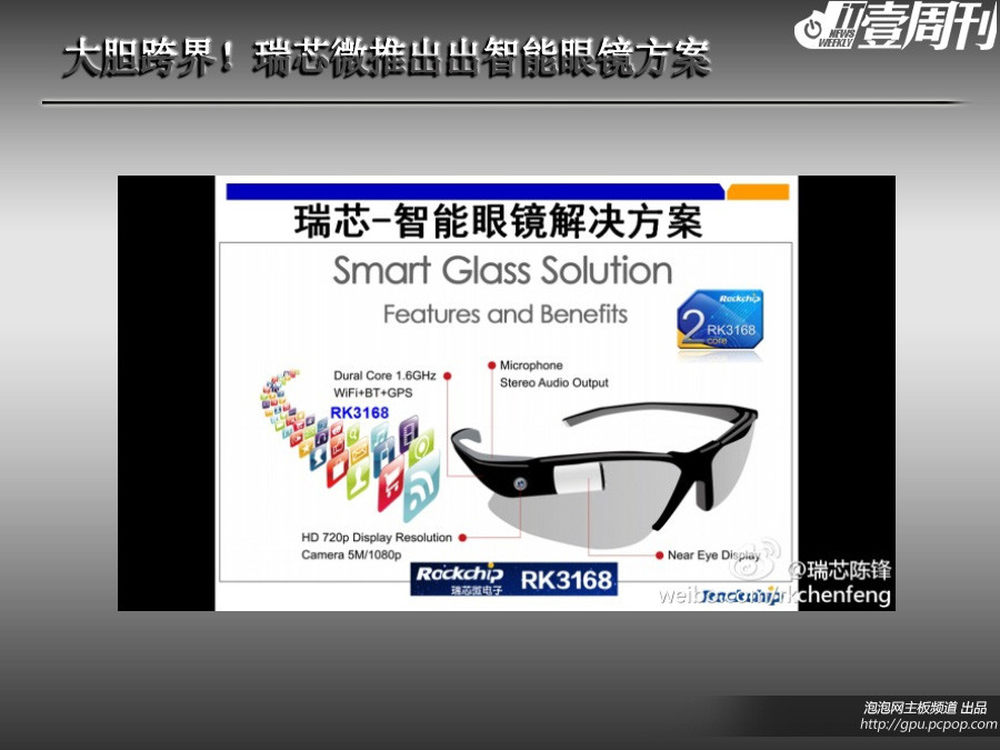Viewport: 1000px width, 750px height.
Task: Click the 'Camera 5M/1080p' label
Action: [x=351, y=555]
